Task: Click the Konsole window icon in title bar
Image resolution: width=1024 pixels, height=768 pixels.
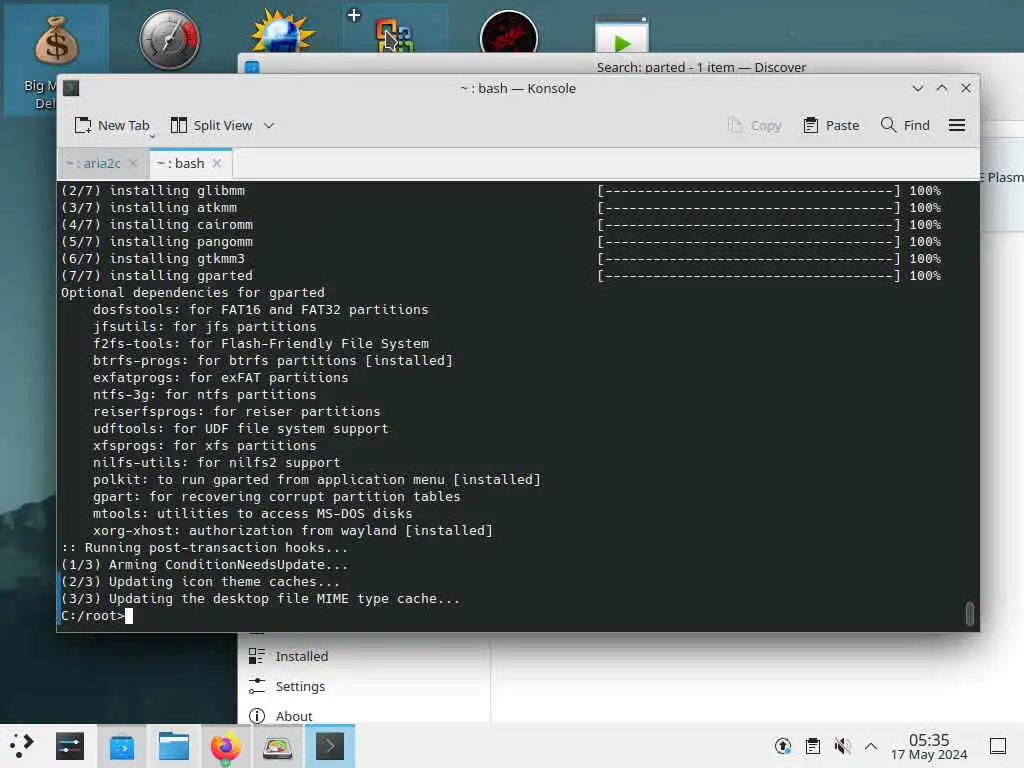Action: (71, 88)
